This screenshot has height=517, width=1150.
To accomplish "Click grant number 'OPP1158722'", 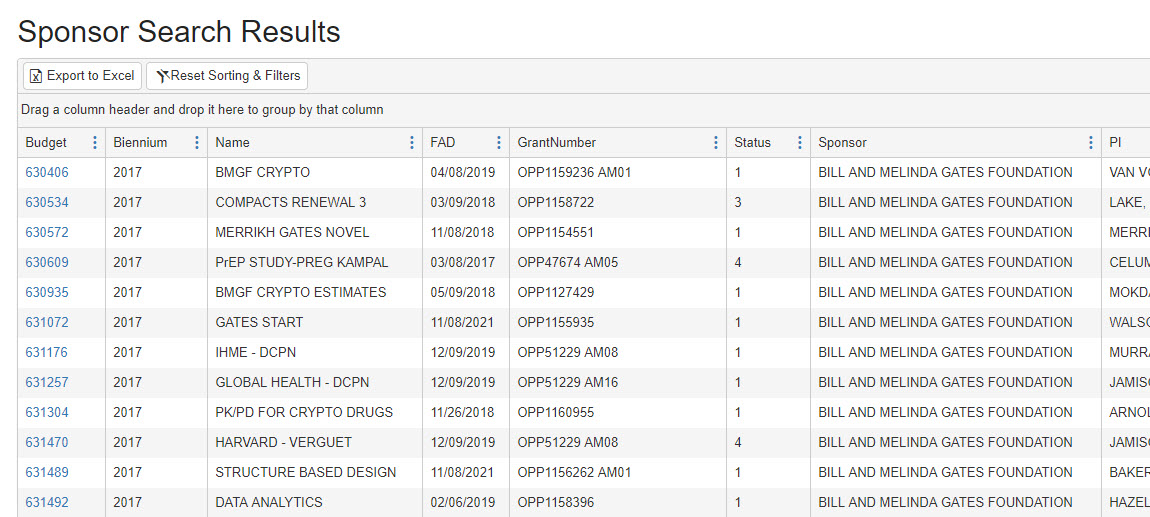I will (556, 202).
